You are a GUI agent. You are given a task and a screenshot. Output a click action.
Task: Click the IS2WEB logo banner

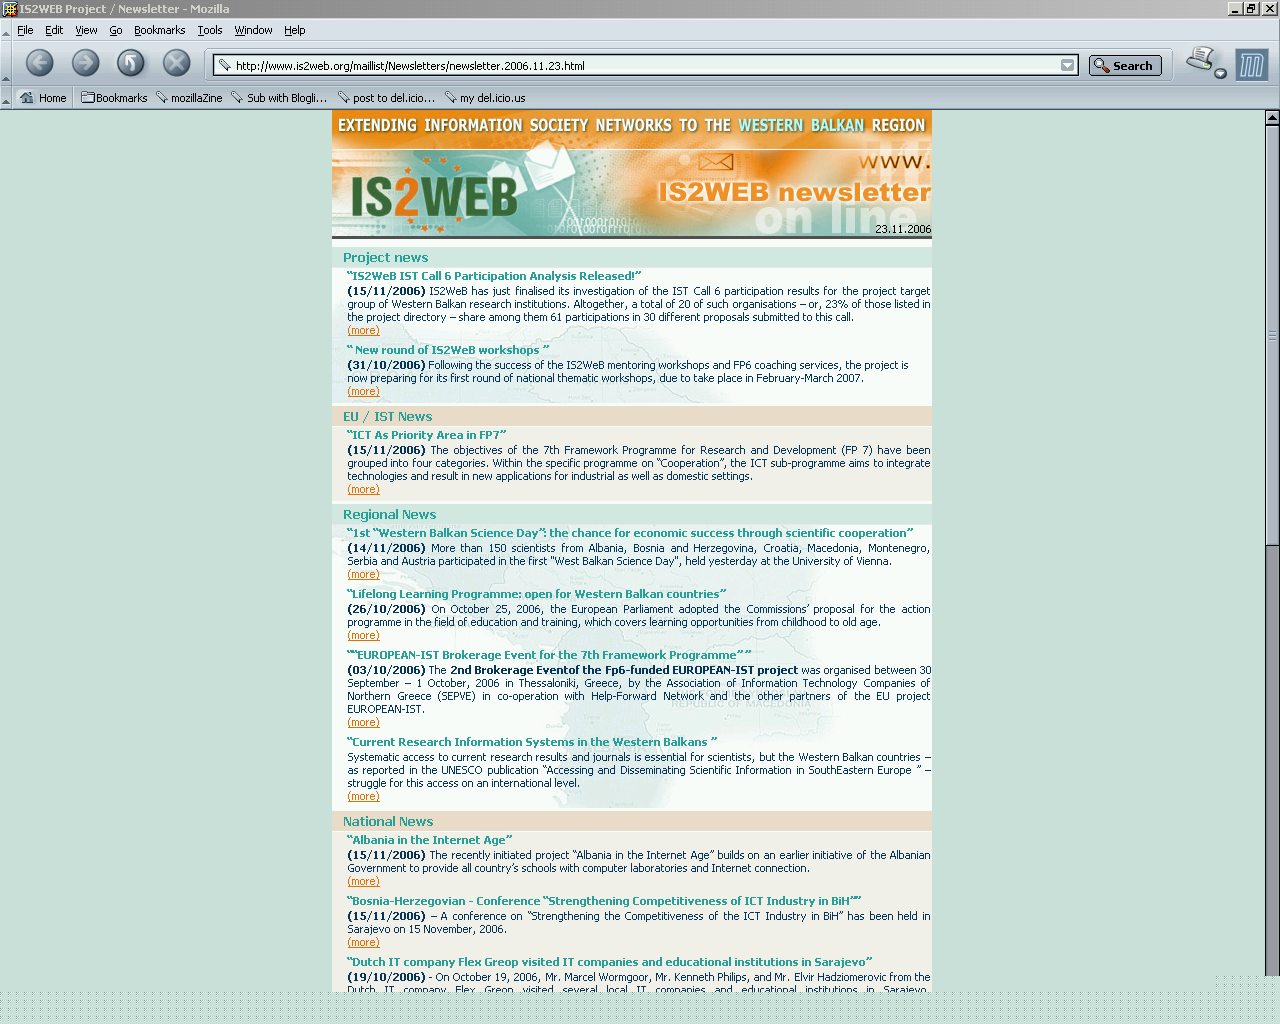(434, 195)
